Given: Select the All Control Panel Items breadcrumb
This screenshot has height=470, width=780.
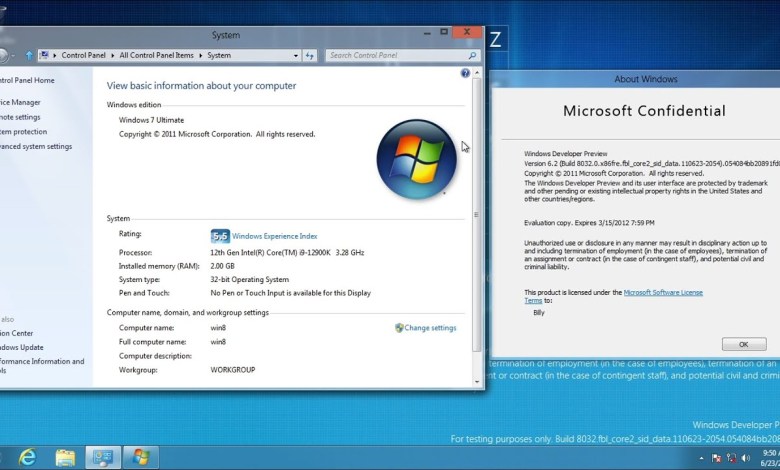Looking at the screenshot, I should coord(156,55).
